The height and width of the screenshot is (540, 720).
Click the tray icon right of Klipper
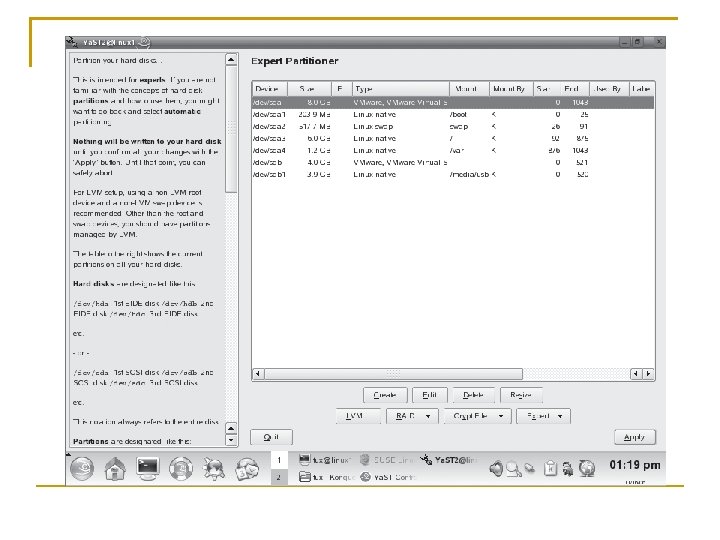click(568, 468)
